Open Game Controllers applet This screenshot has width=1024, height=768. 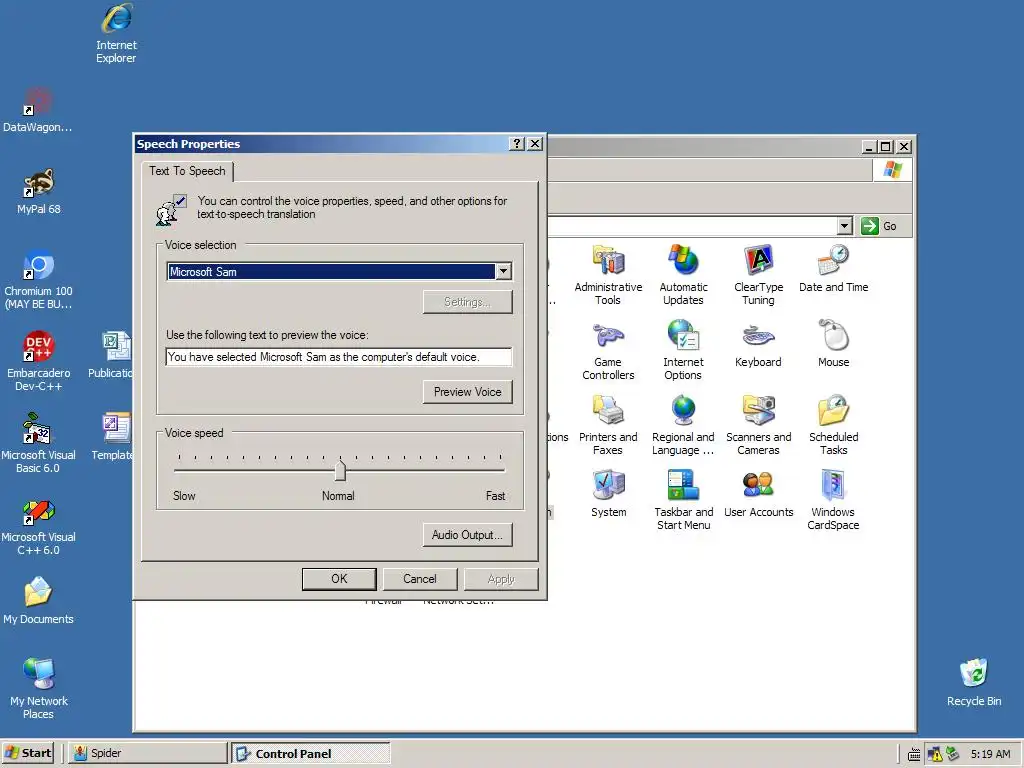coord(608,350)
